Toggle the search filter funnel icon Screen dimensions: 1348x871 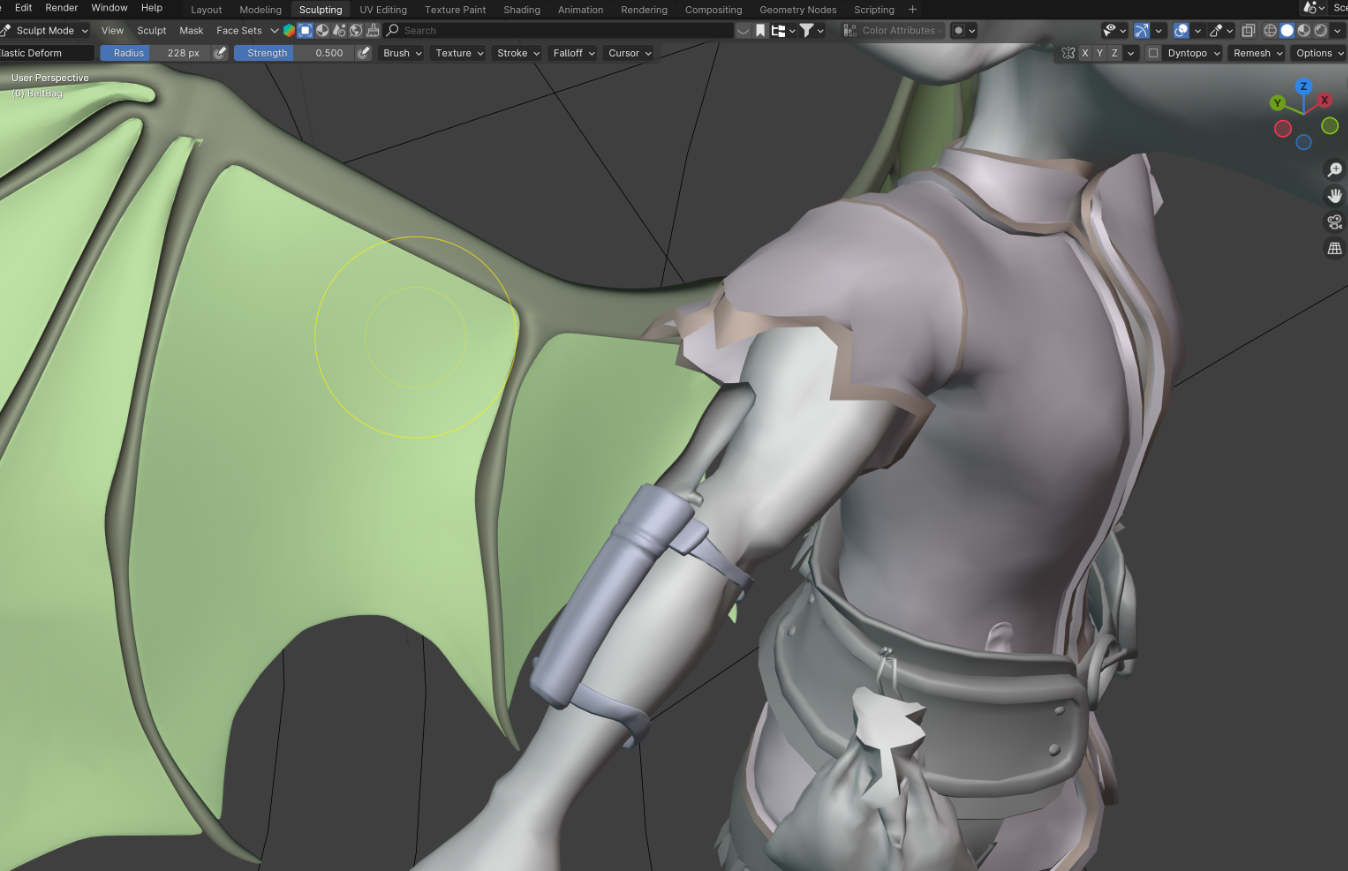point(806,30)
